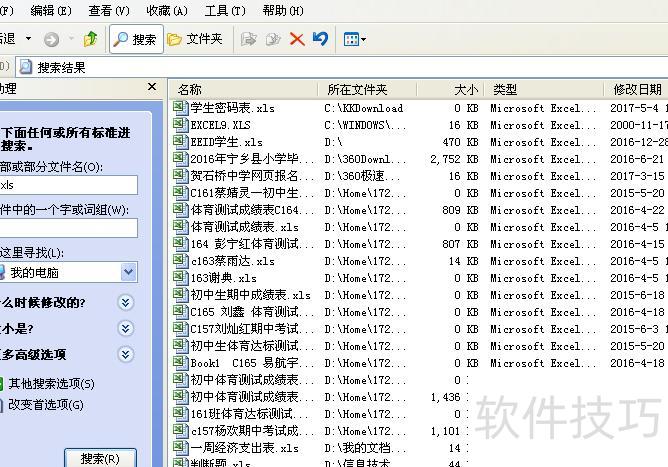
Task: Select the icon of c157杨欢期中考试成 file
Action: (181, 431)
